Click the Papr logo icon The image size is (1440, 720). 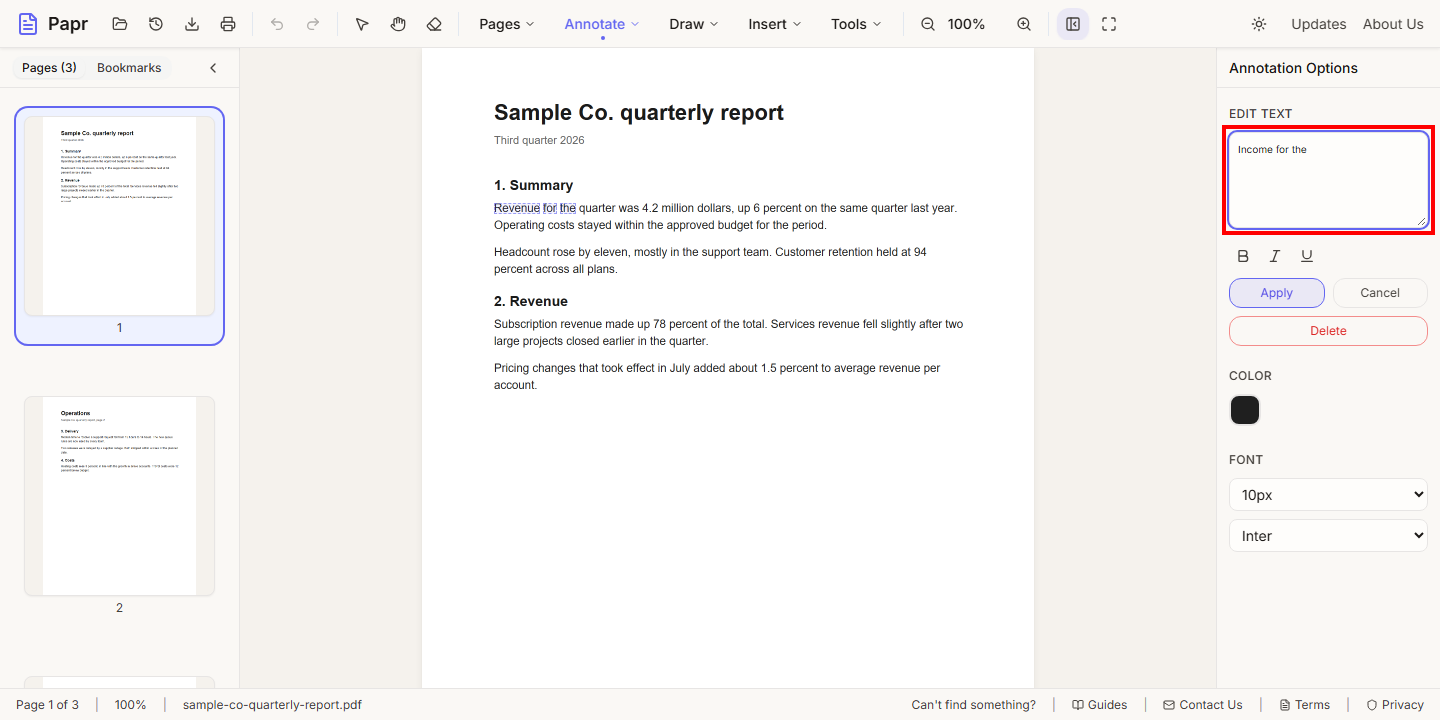pos(28,24)
